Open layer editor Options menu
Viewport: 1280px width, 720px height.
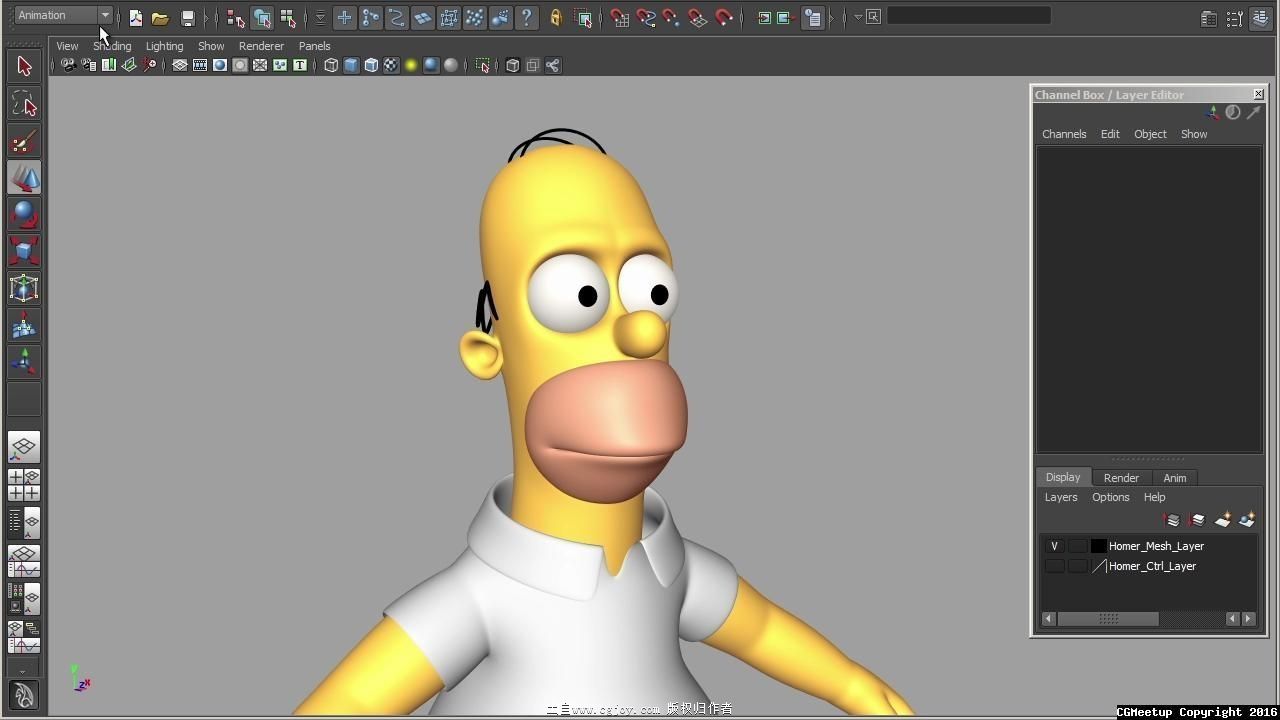click(x=1110, y=497)
